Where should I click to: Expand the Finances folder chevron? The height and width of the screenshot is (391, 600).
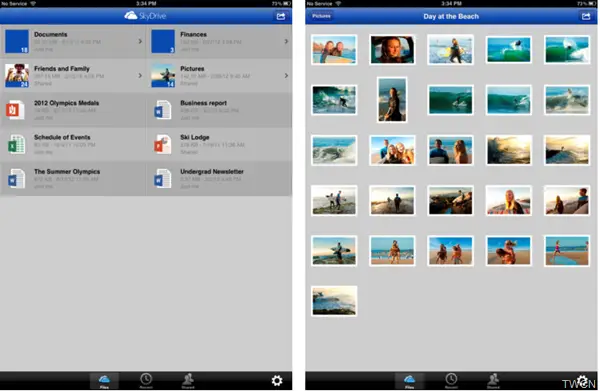tap(286, 41)
